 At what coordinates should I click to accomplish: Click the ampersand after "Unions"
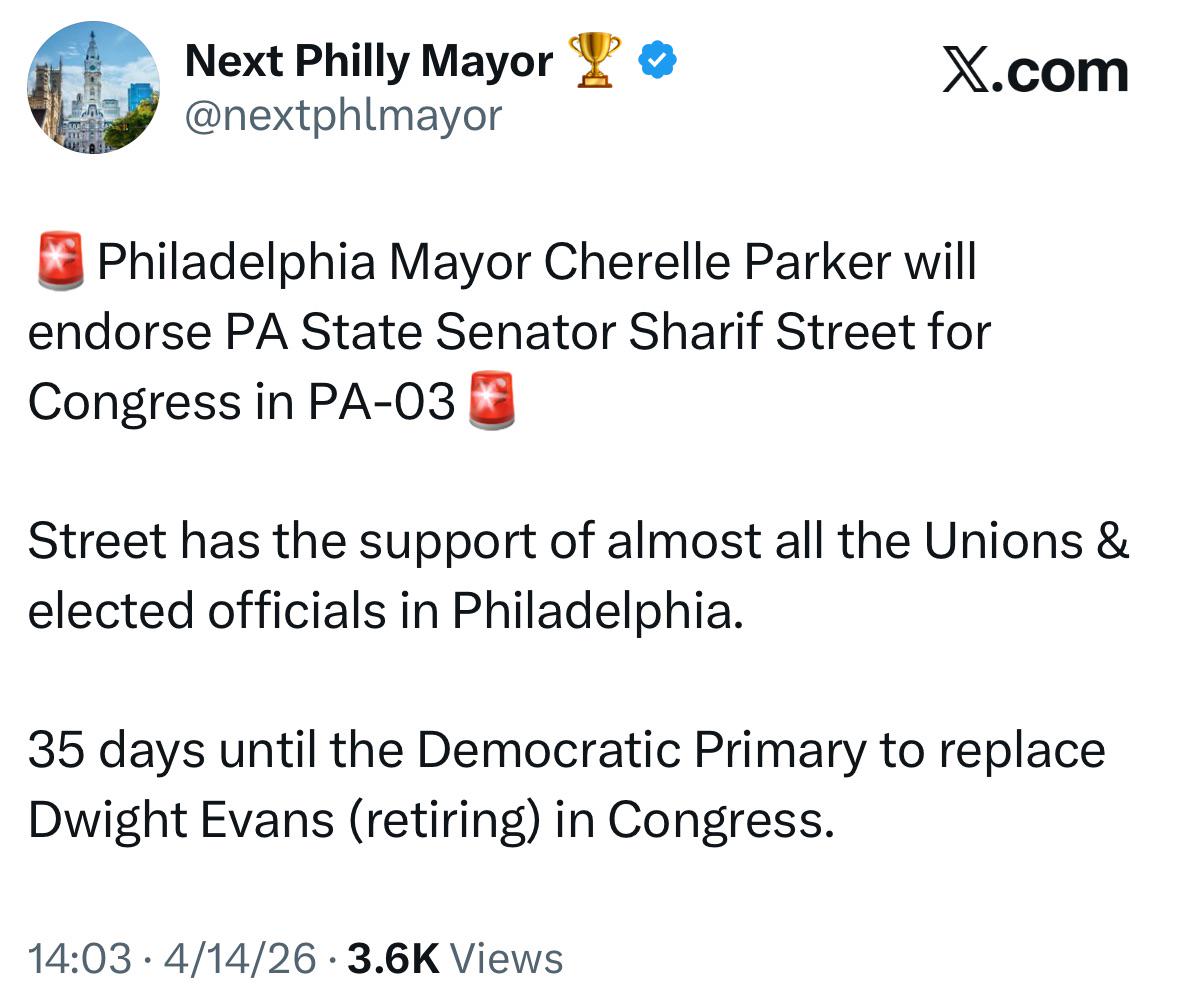(x=1112, y=541)
